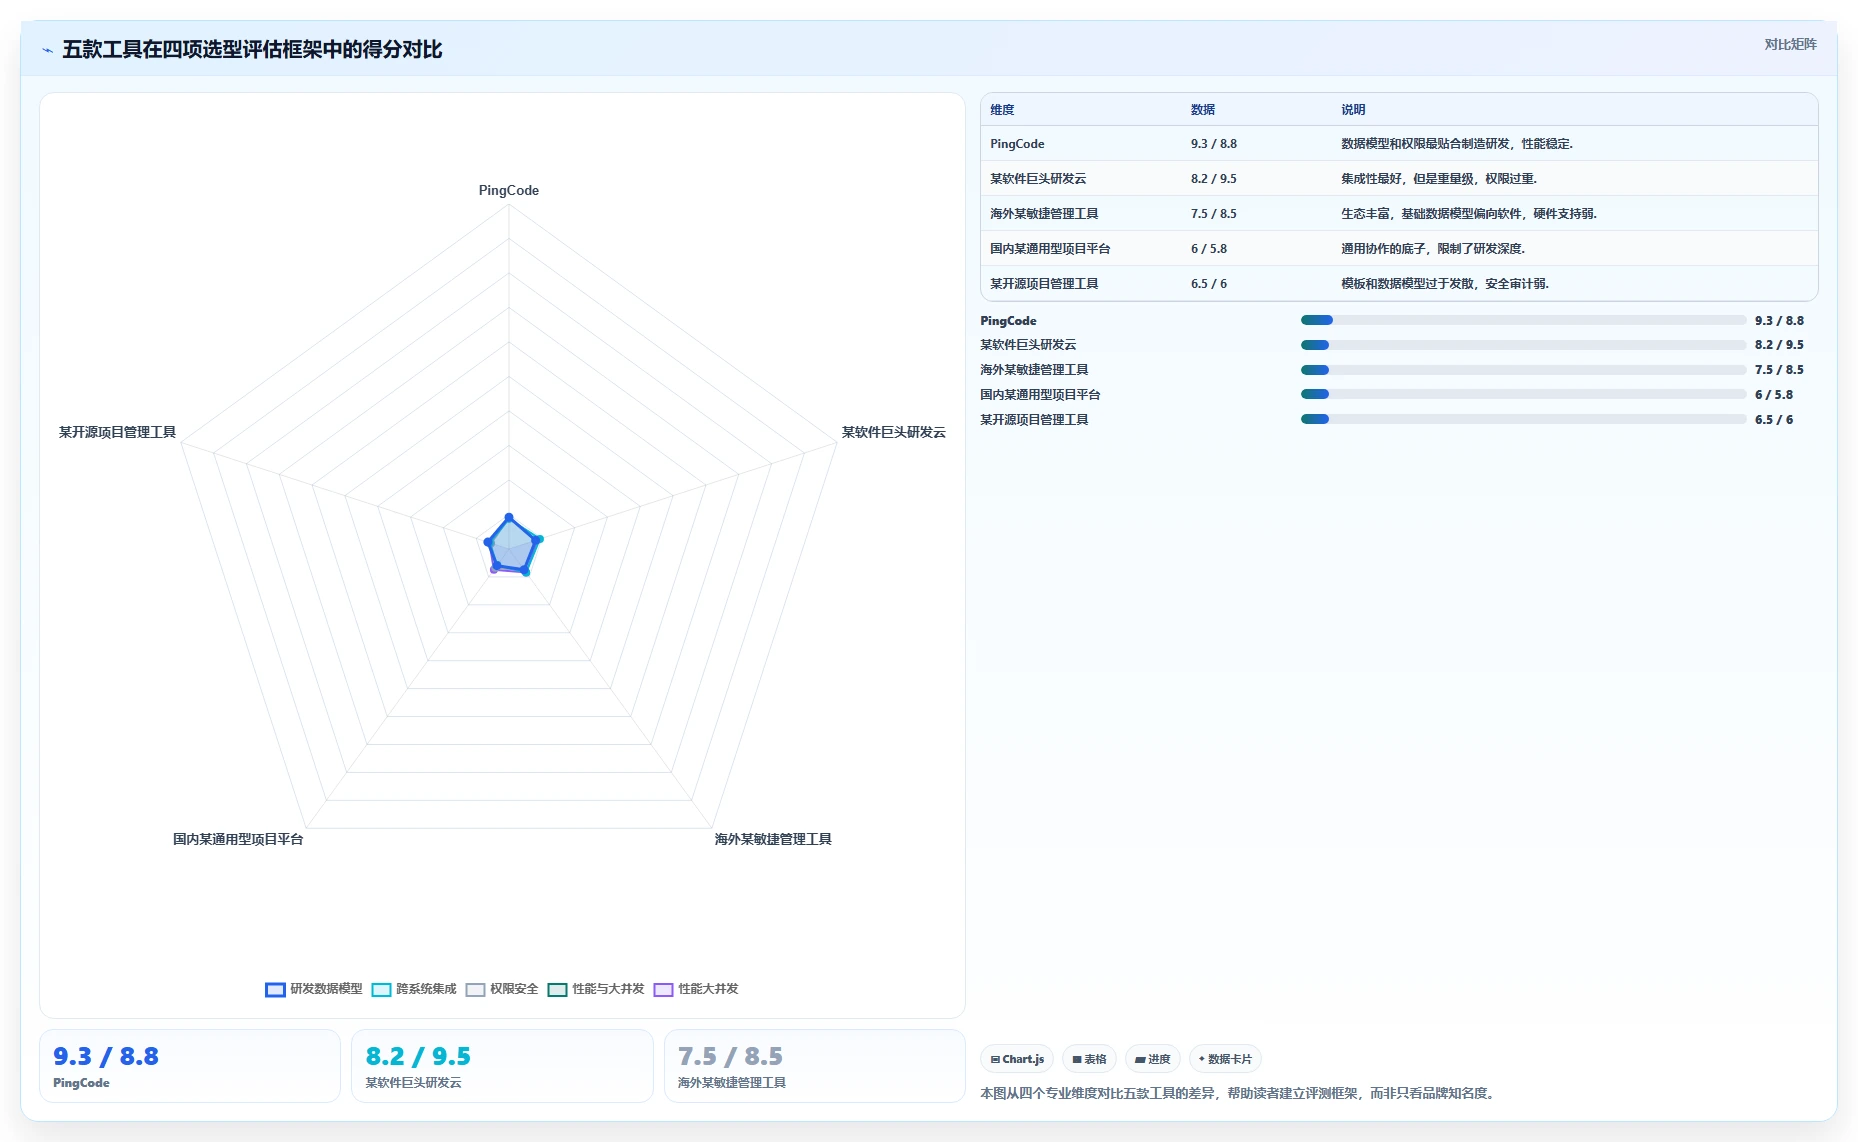Click the 某开源项目管理工具 table row name
Viewport: 1858px width, 1142px height.
coord(1044,284)
